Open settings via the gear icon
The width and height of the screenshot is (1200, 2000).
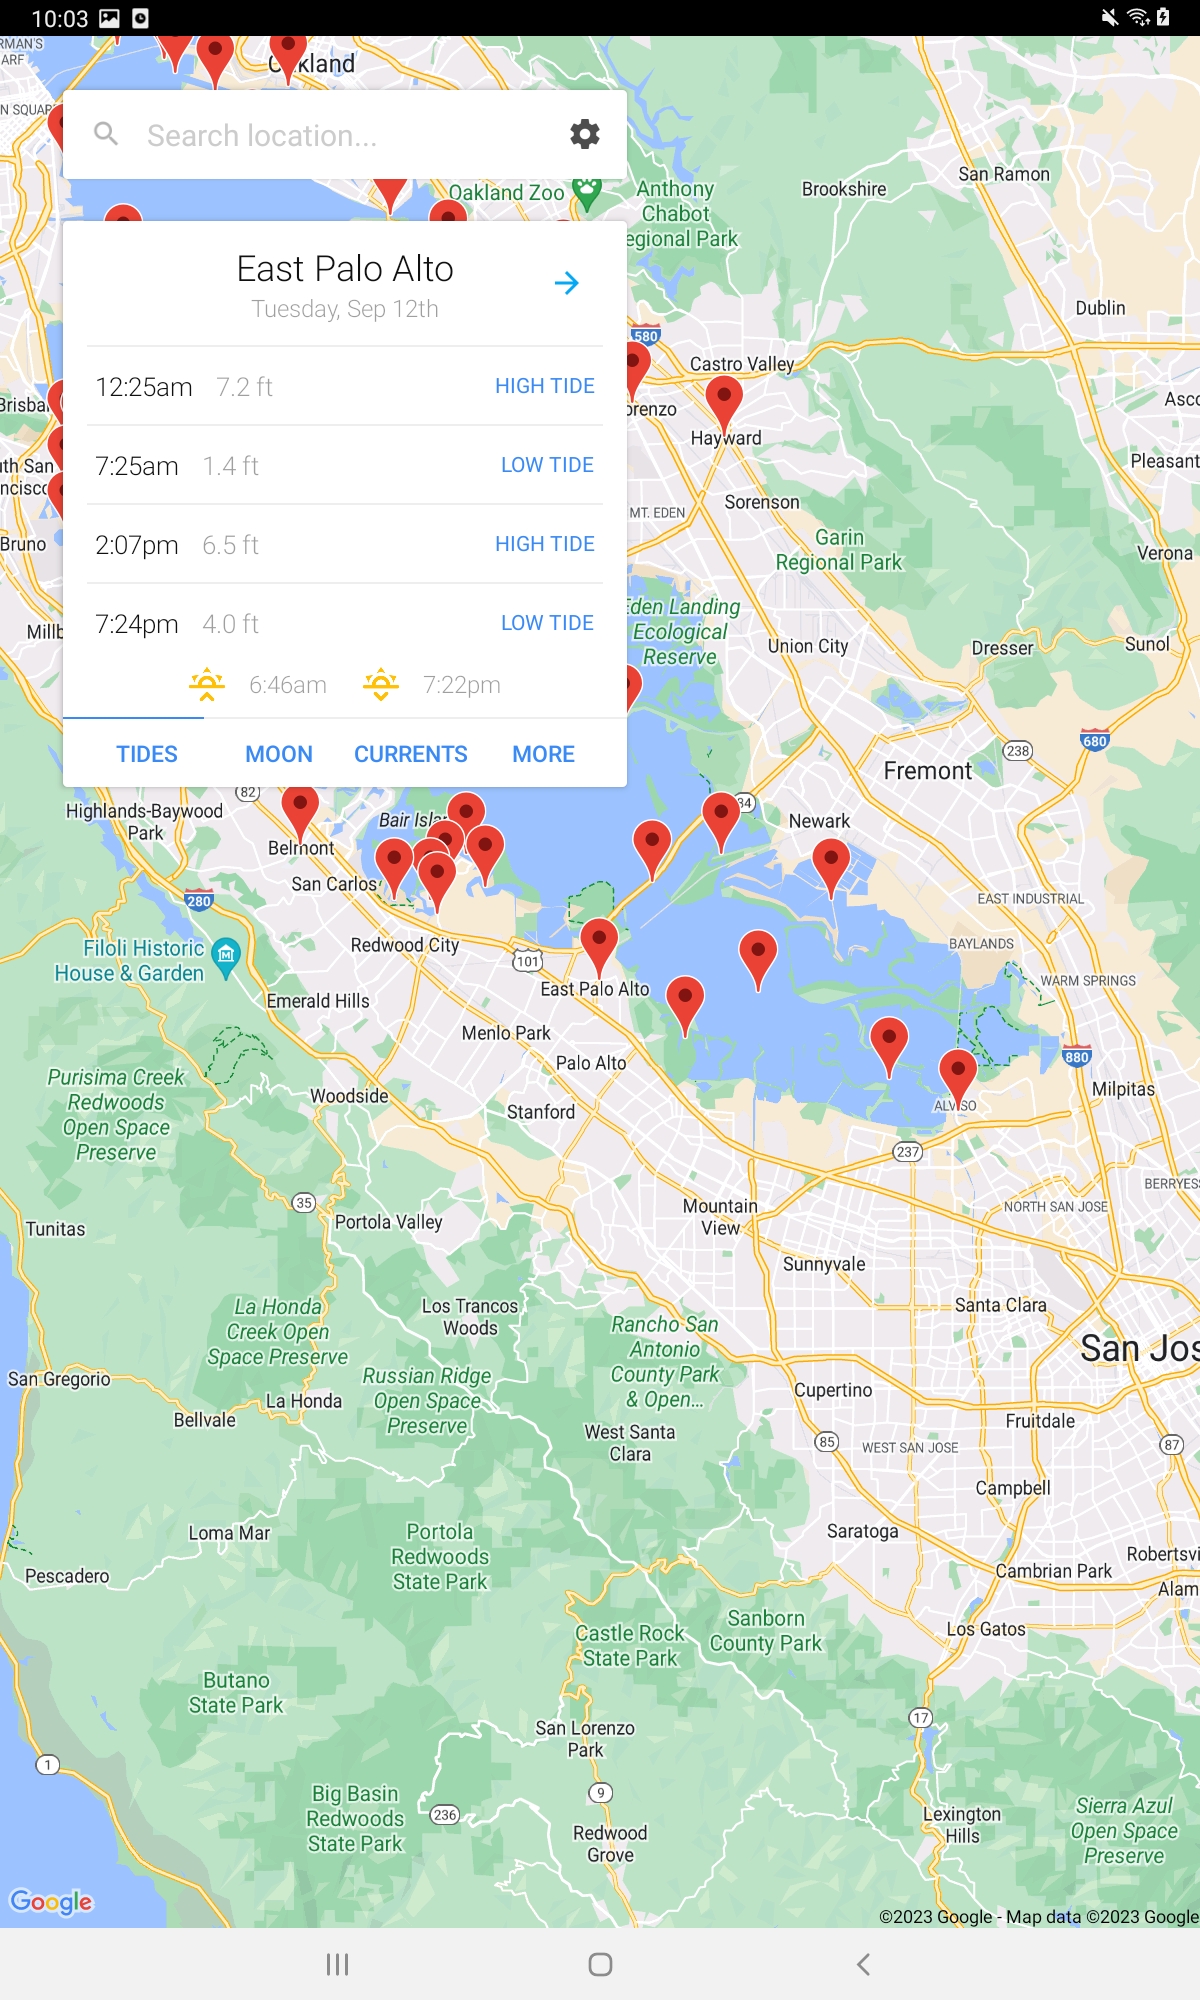coord(584,134)
